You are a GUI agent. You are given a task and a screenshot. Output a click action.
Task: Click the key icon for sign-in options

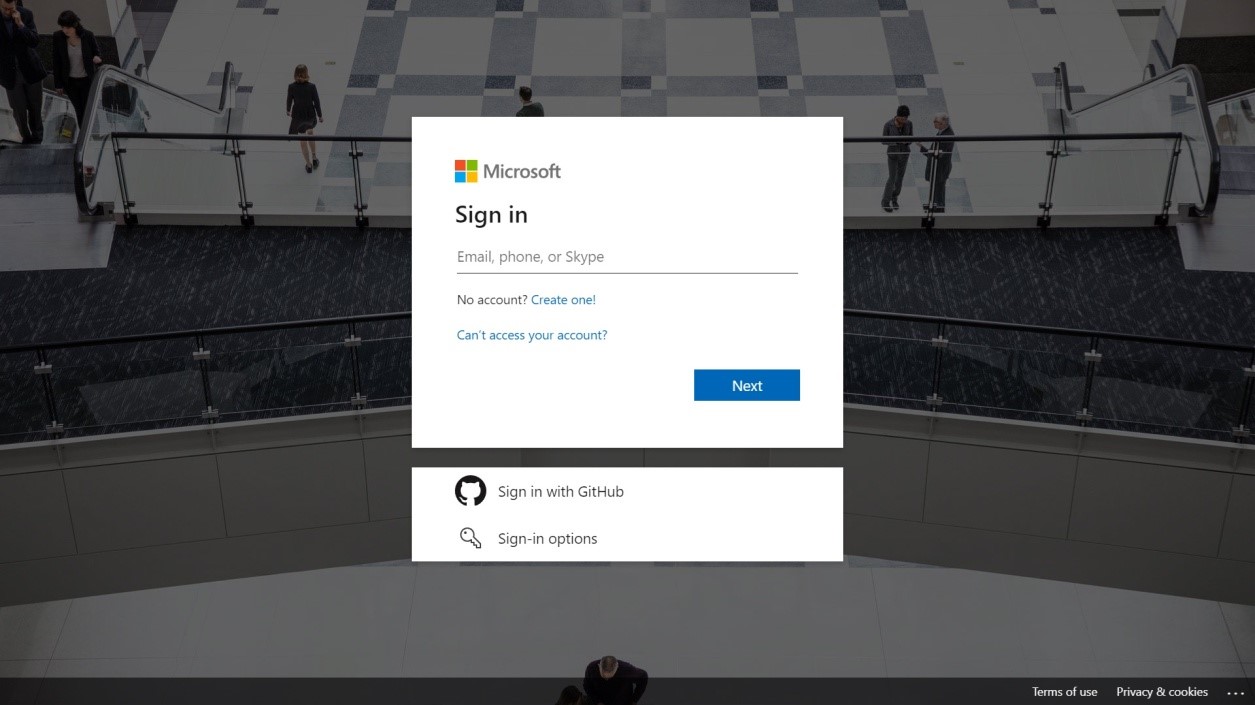(470, 538)
